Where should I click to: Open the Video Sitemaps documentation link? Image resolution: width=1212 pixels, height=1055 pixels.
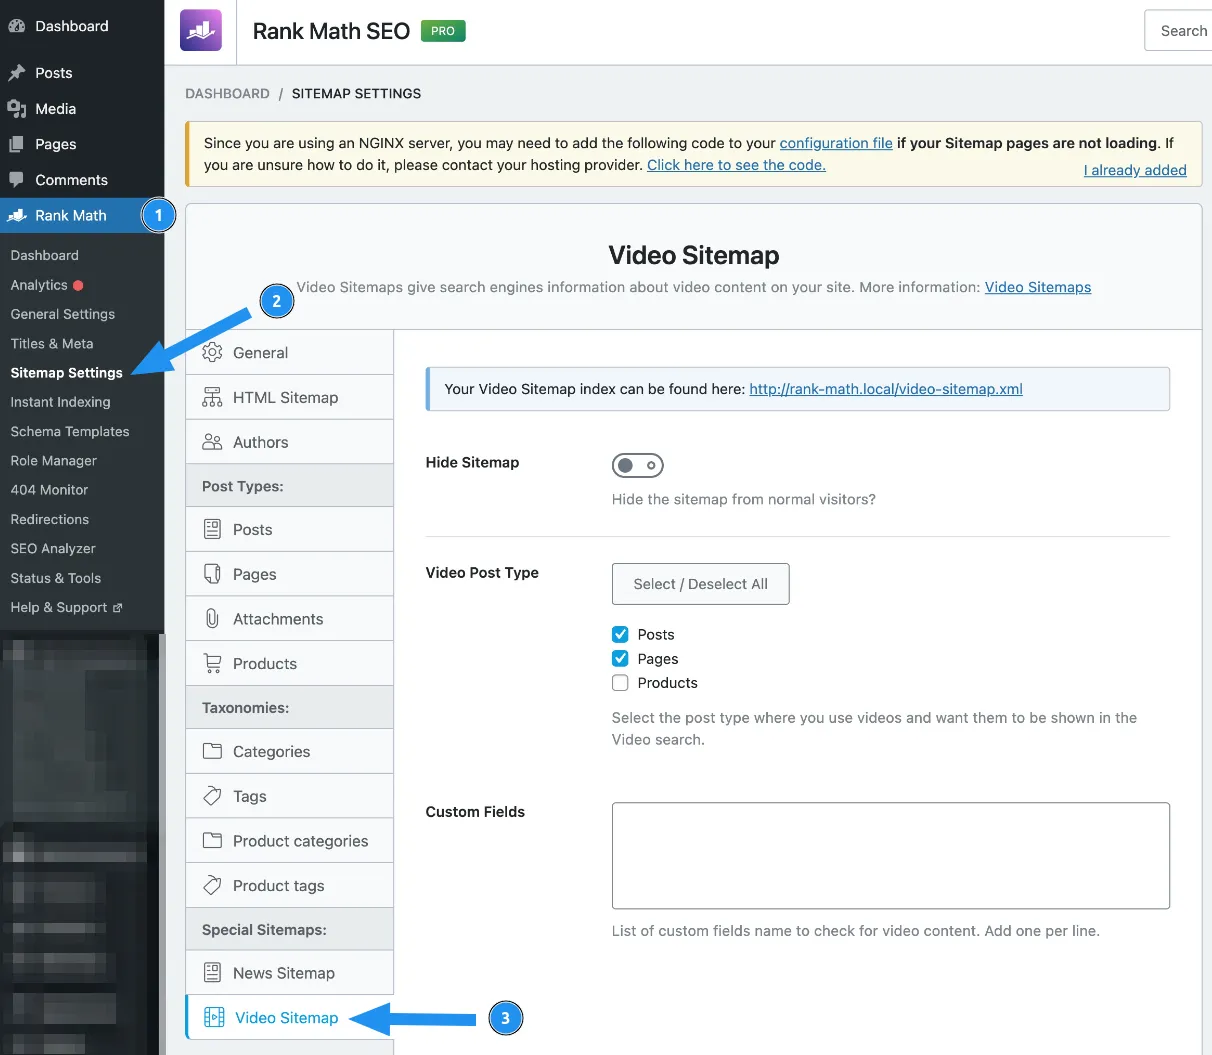click(1038, 287)
